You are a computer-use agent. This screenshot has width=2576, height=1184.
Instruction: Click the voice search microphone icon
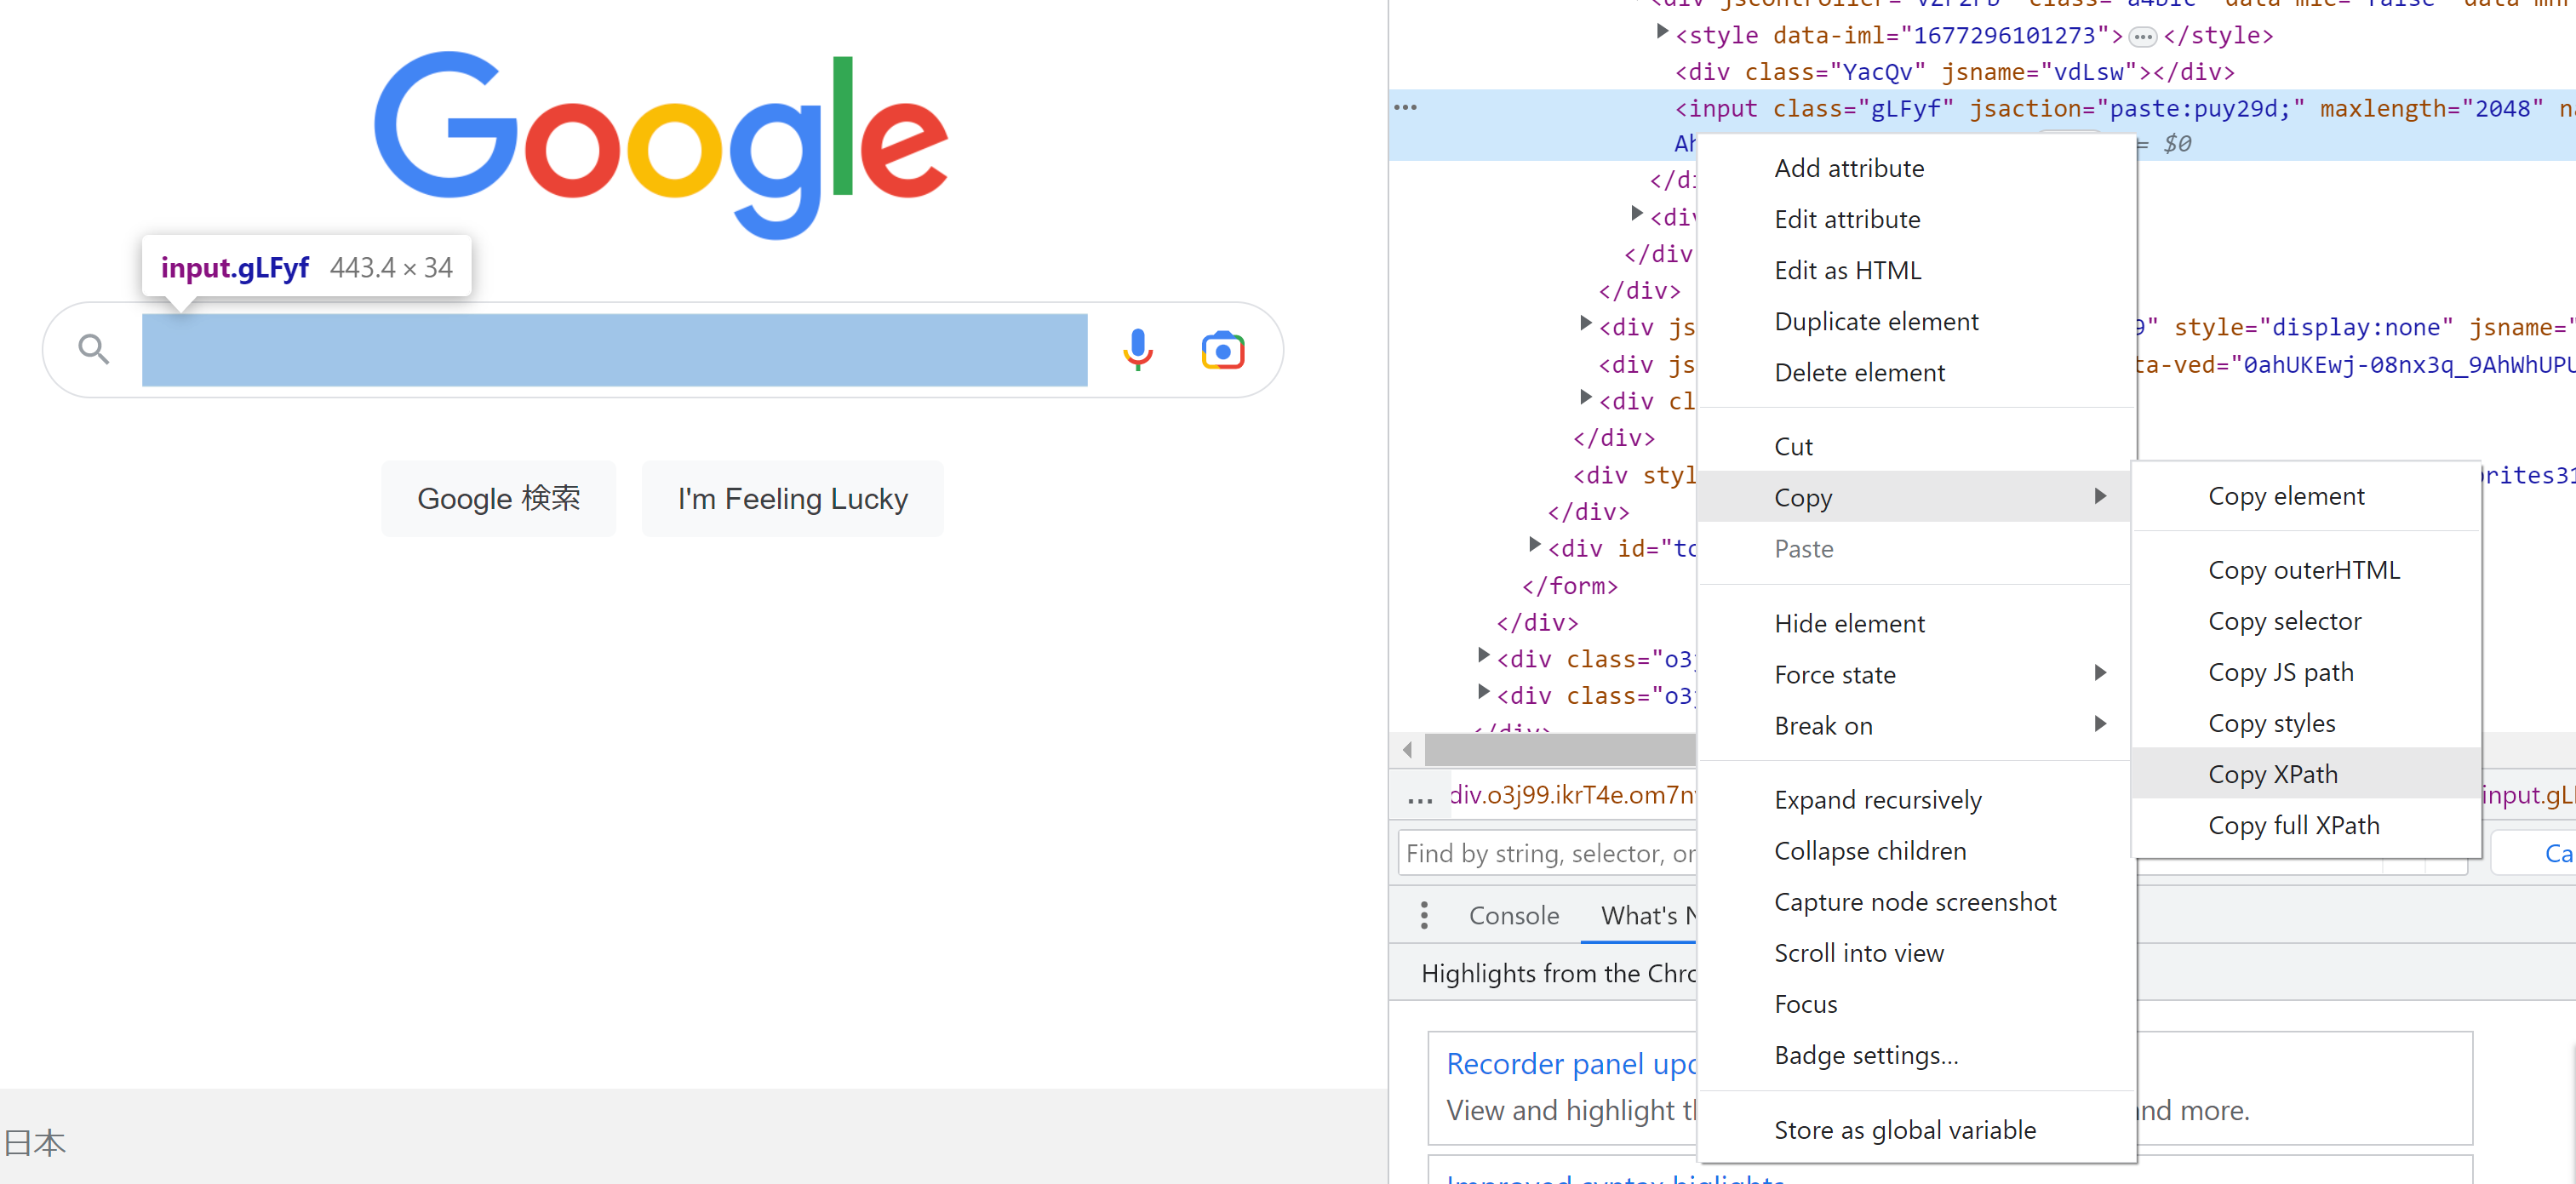tap(1137, 349)
